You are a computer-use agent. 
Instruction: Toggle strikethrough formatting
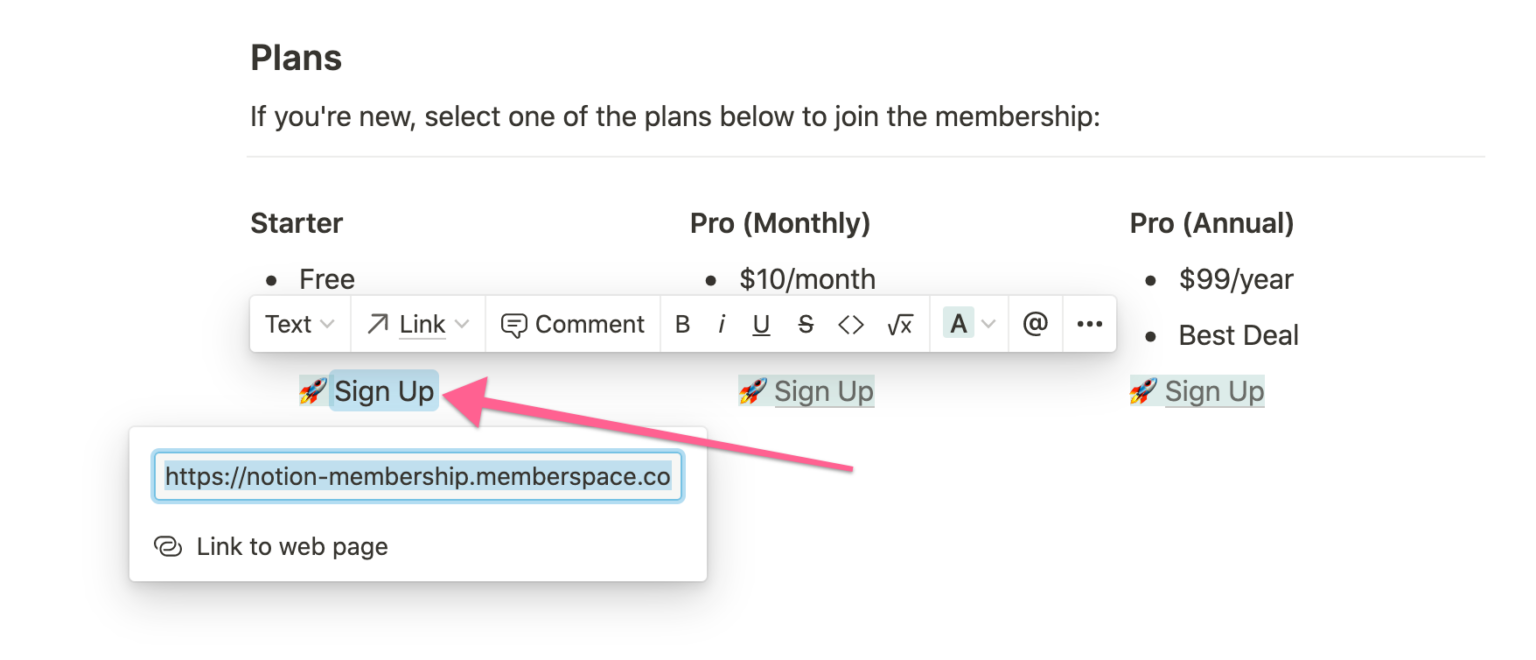tap(805, 323)
